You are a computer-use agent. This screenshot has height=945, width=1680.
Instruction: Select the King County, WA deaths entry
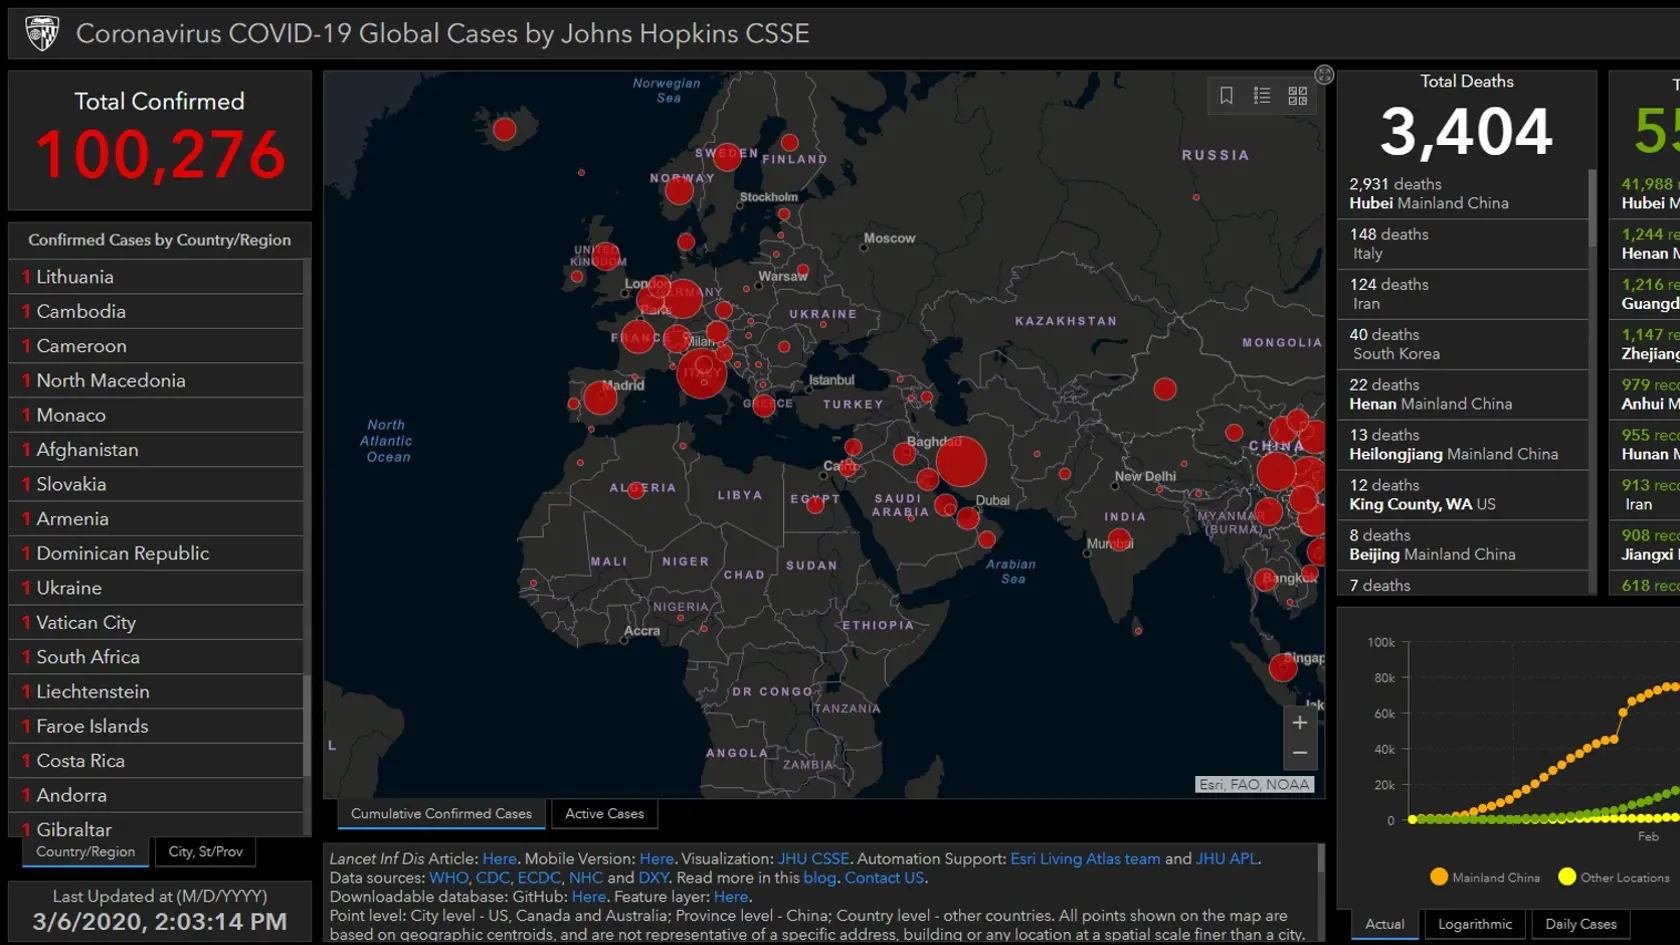tap(1462, 495)
